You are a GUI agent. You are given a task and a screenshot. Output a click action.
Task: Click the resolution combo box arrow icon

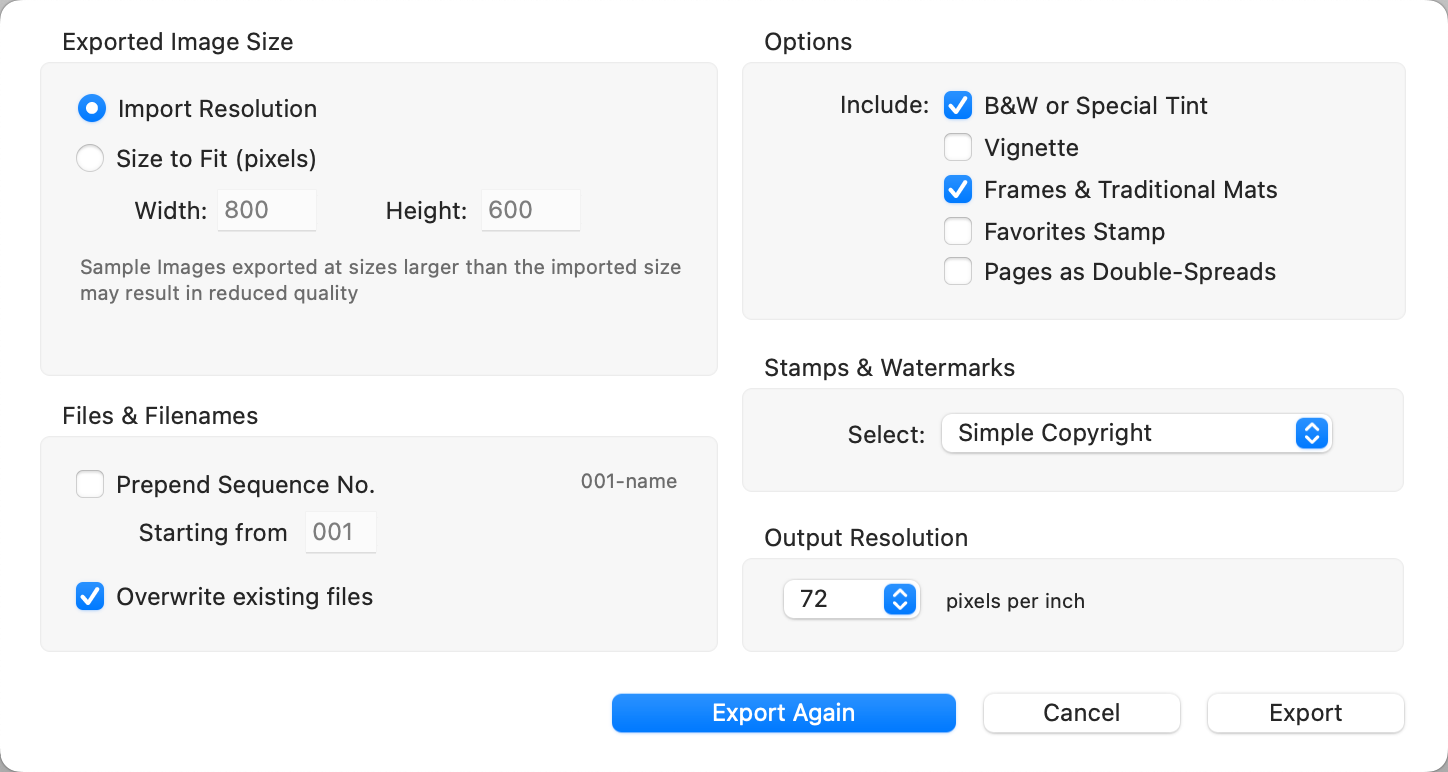(899, 599)
